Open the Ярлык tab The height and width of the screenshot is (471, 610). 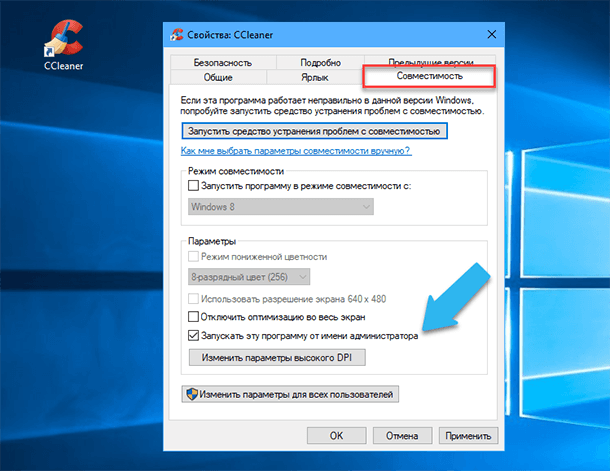[x=315, y=77]
